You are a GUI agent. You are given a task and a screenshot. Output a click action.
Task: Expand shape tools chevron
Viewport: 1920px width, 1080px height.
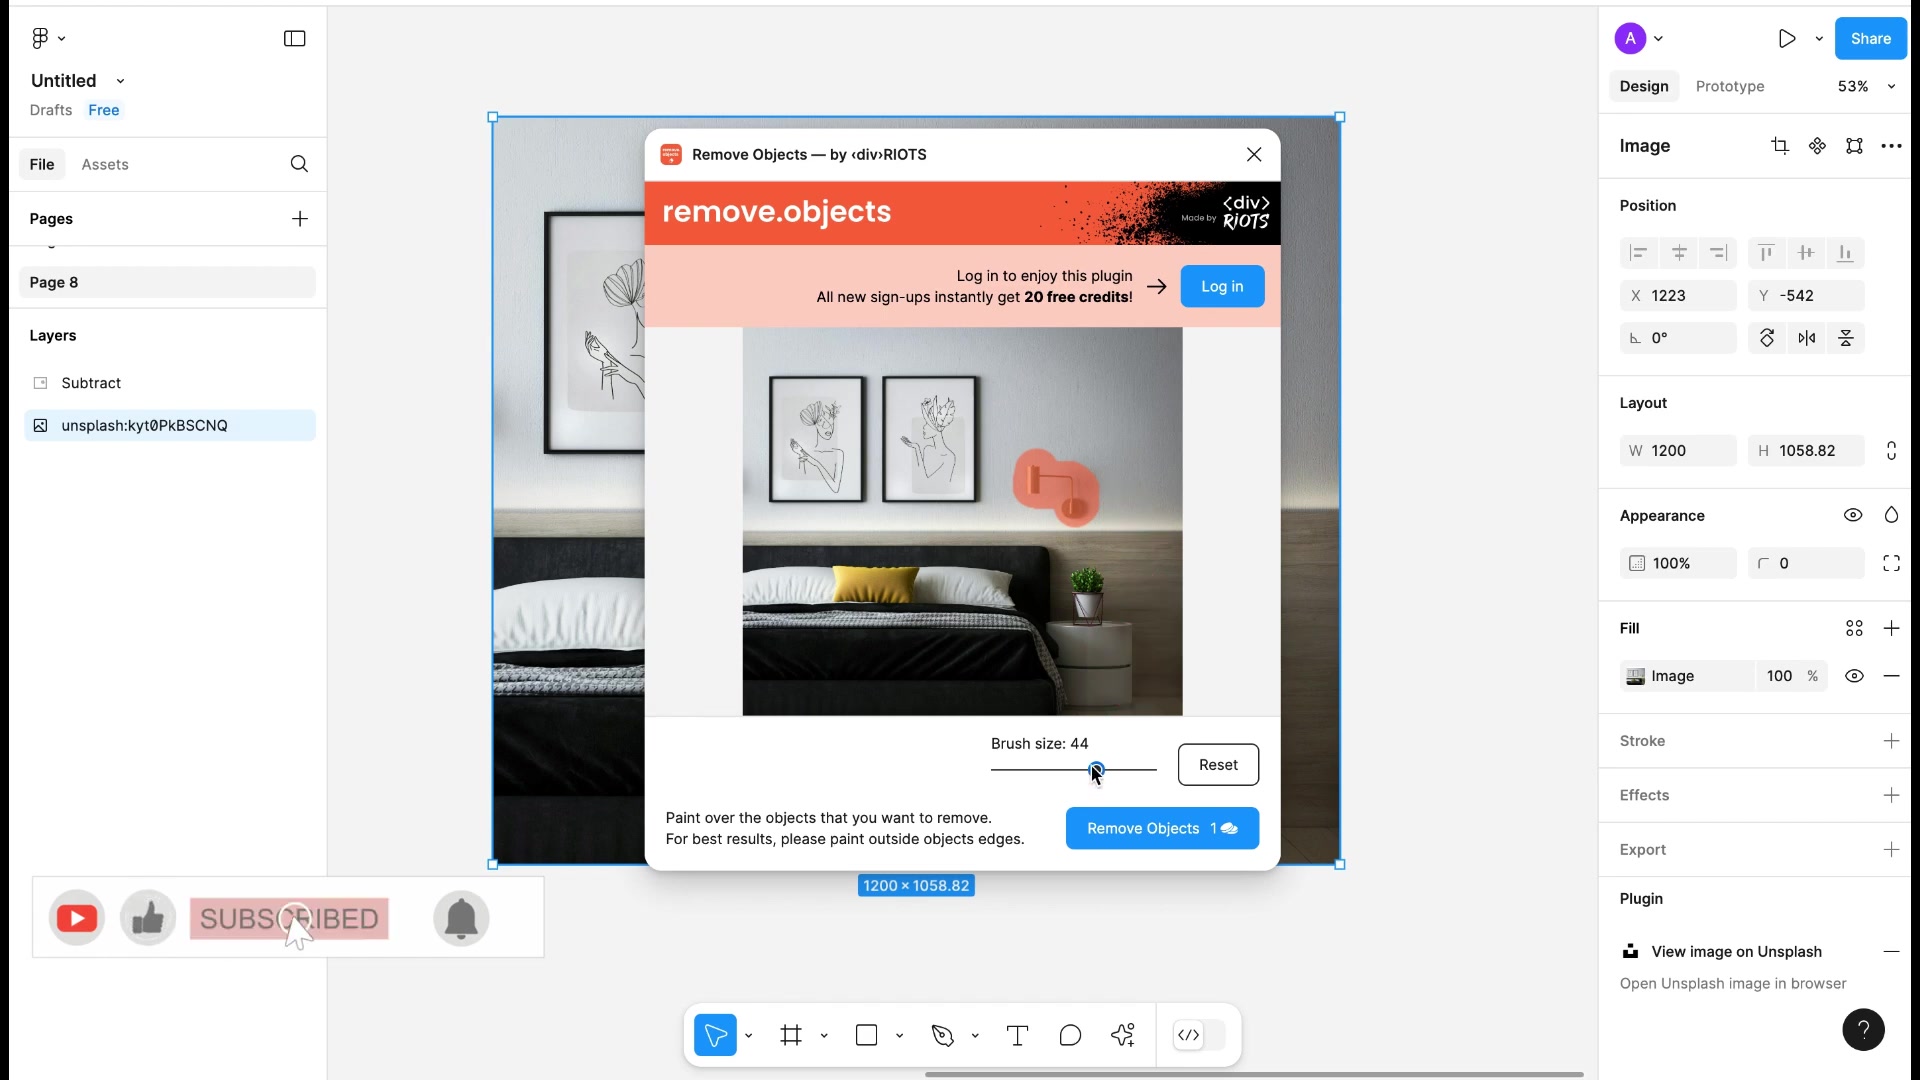point(899,1035)
